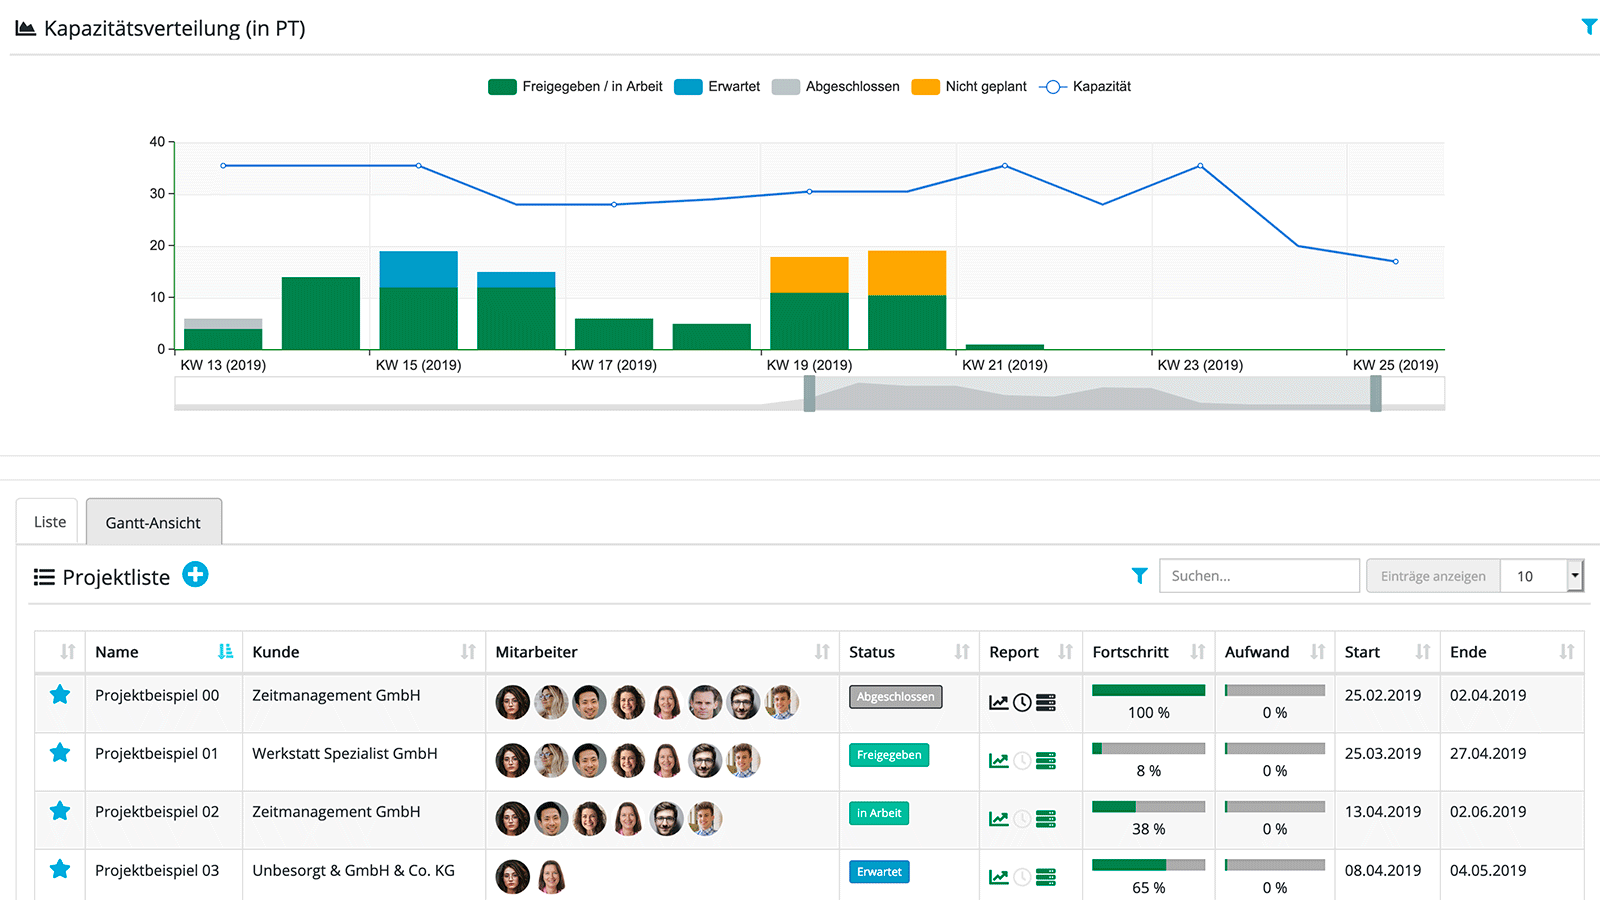This screenshot has width=1600, height=900.
Task: Toggle favorite star for Projektbeispiel 02
Action: pyautogui.click(x=60, y=811)
